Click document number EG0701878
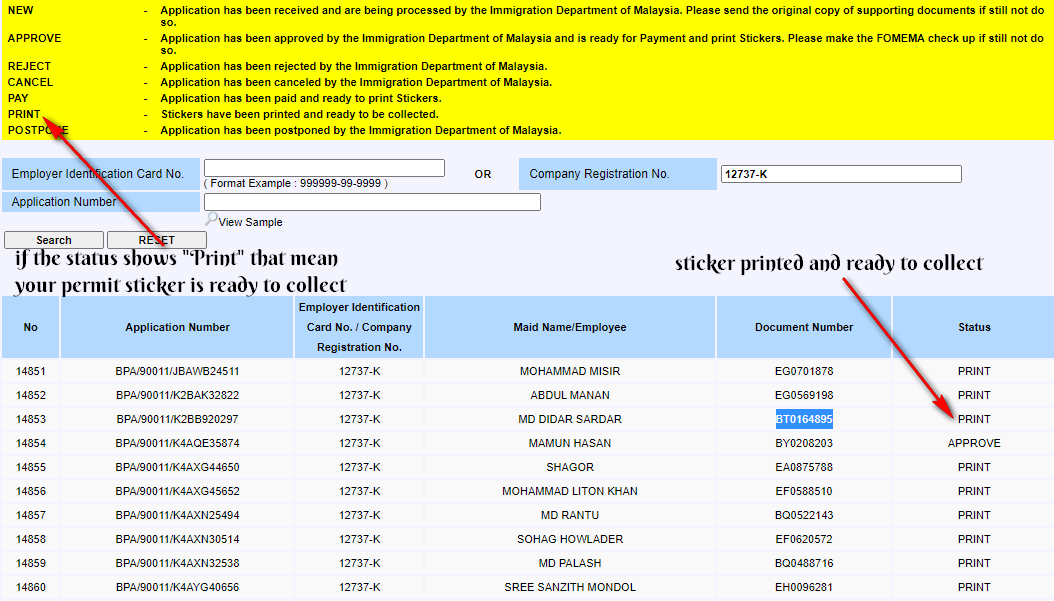This screenshot has width=1054, height=601. (804, 371)
